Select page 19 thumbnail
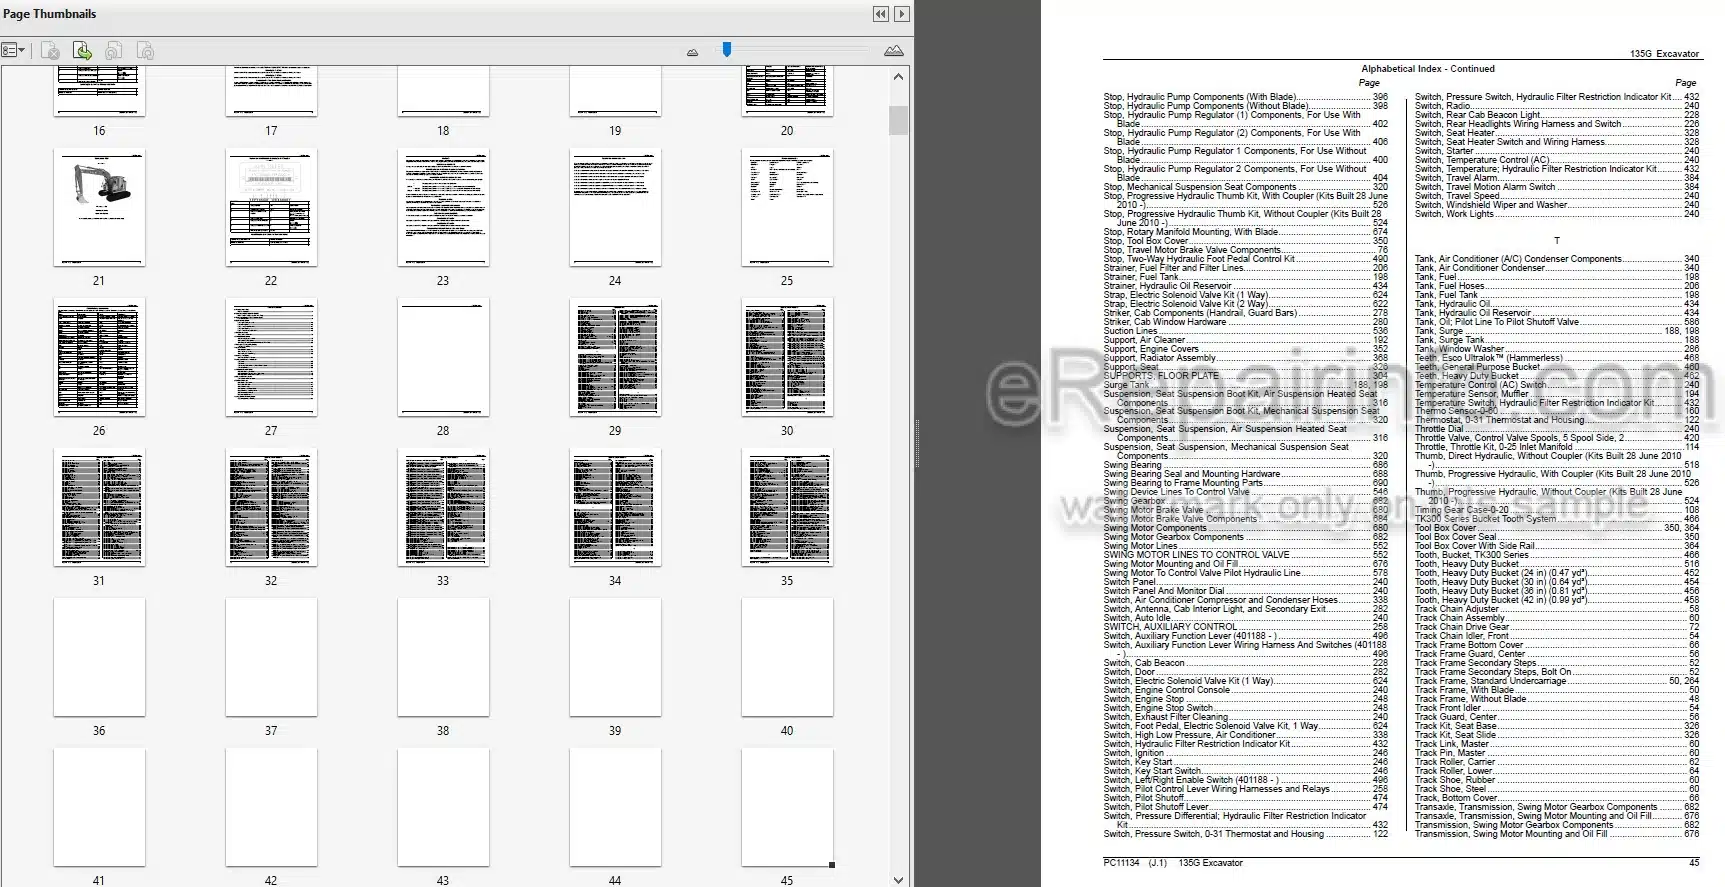This screenshot has width=1725, height=887. click(615, 91)
